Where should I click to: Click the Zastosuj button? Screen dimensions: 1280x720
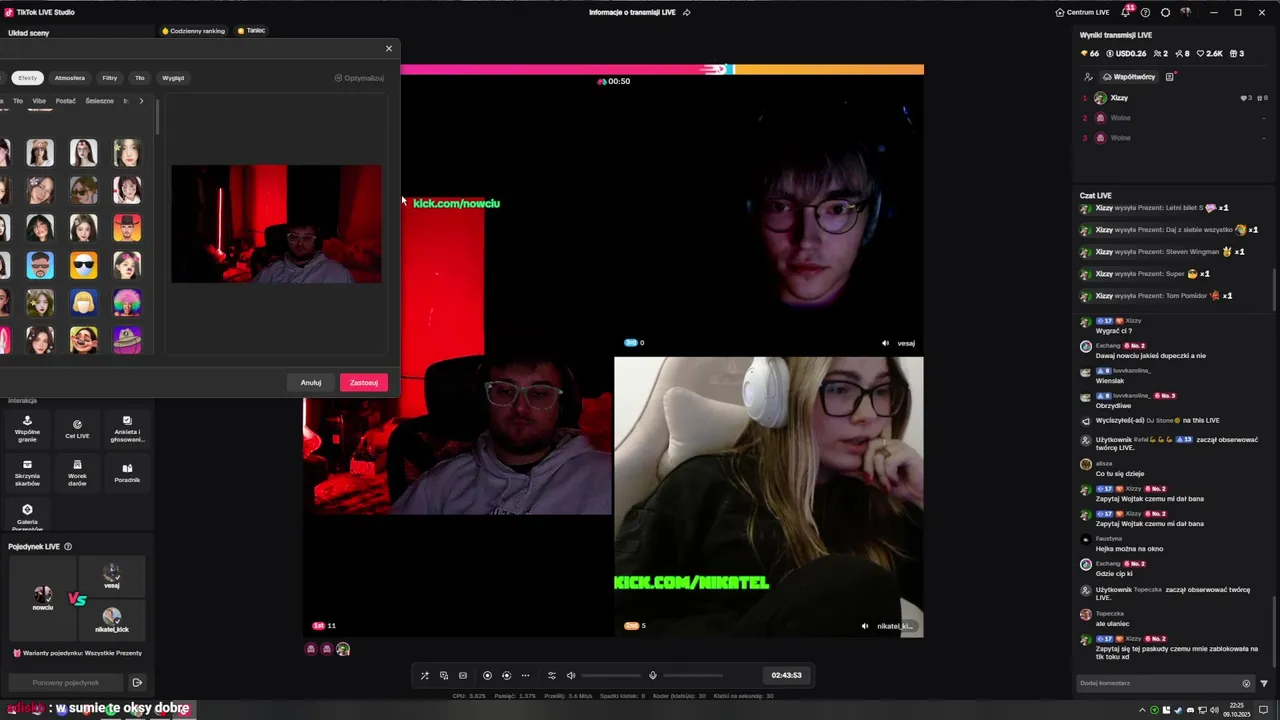[x=364, y=382]
